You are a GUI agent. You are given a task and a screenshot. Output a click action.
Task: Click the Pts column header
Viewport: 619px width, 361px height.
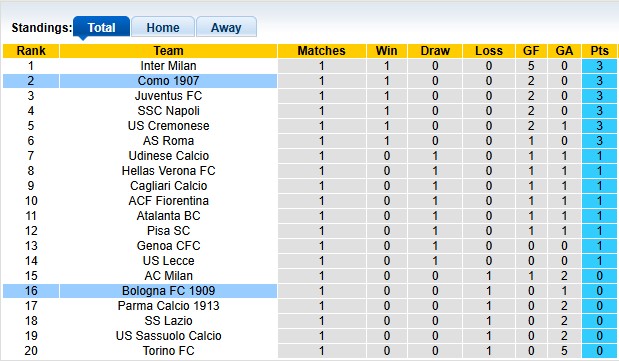pos(599,51)
